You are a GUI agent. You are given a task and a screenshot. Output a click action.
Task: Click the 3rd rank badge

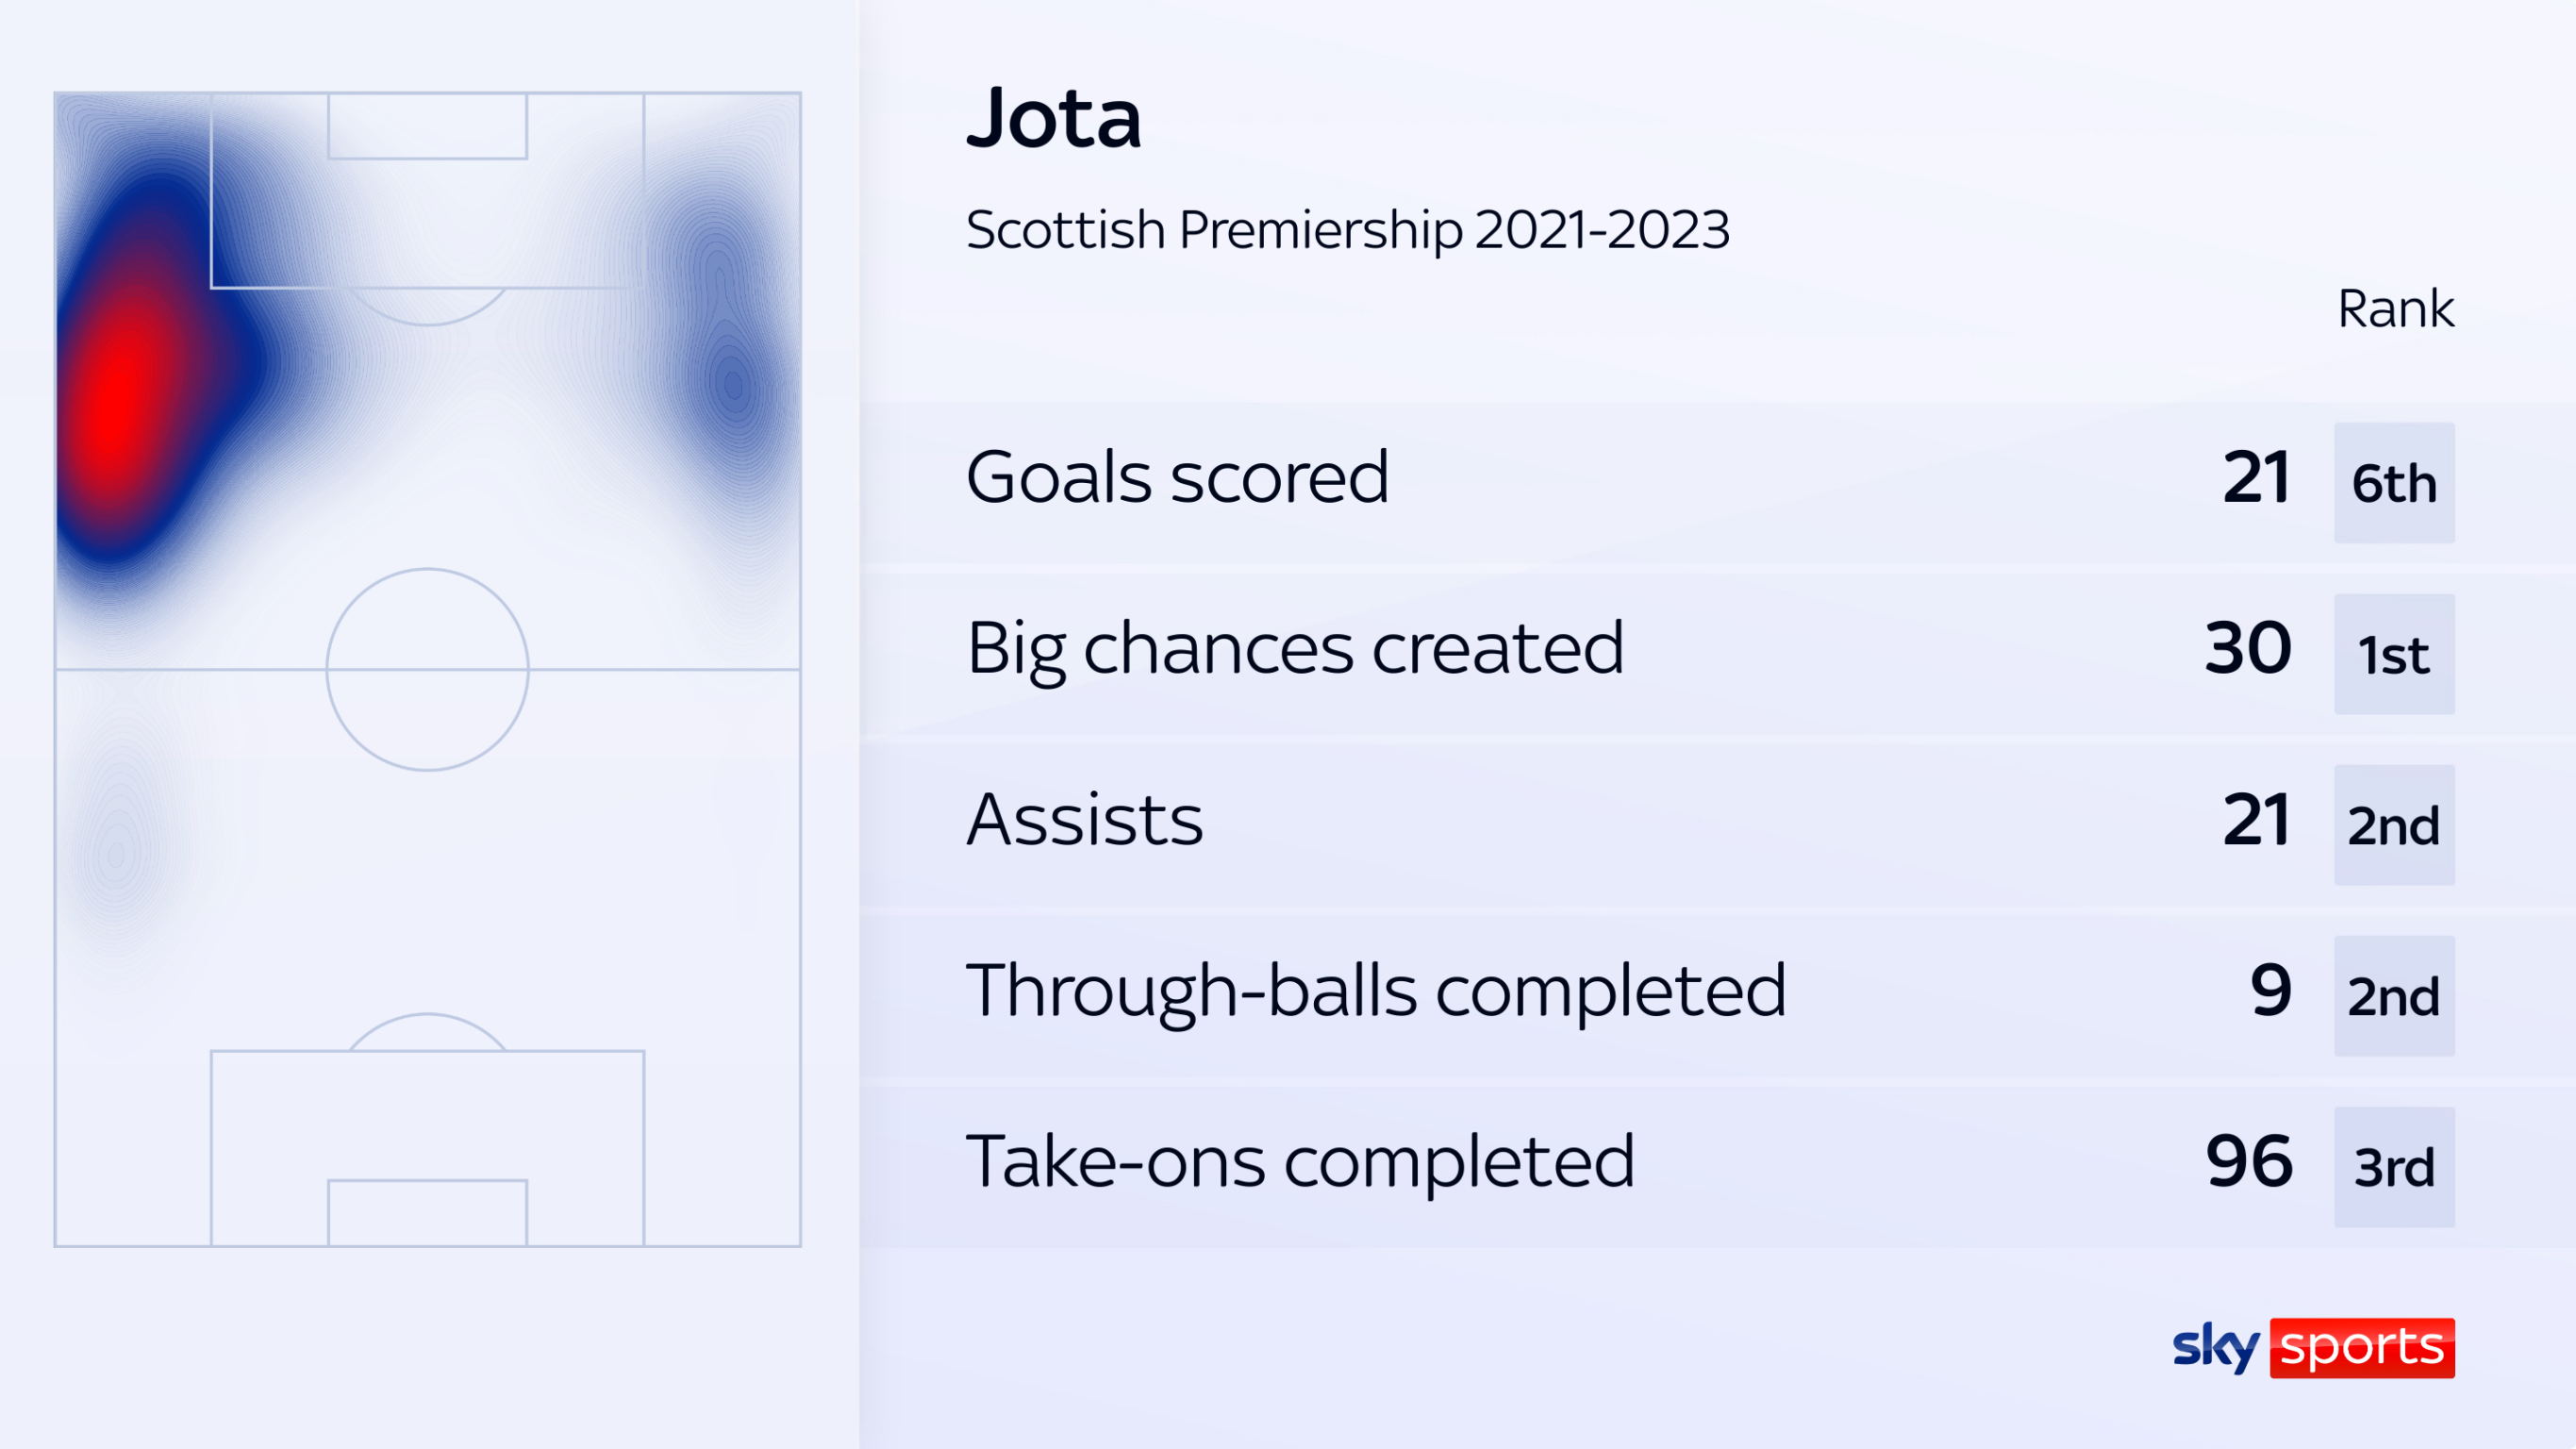click(x=2394, y=1167)
